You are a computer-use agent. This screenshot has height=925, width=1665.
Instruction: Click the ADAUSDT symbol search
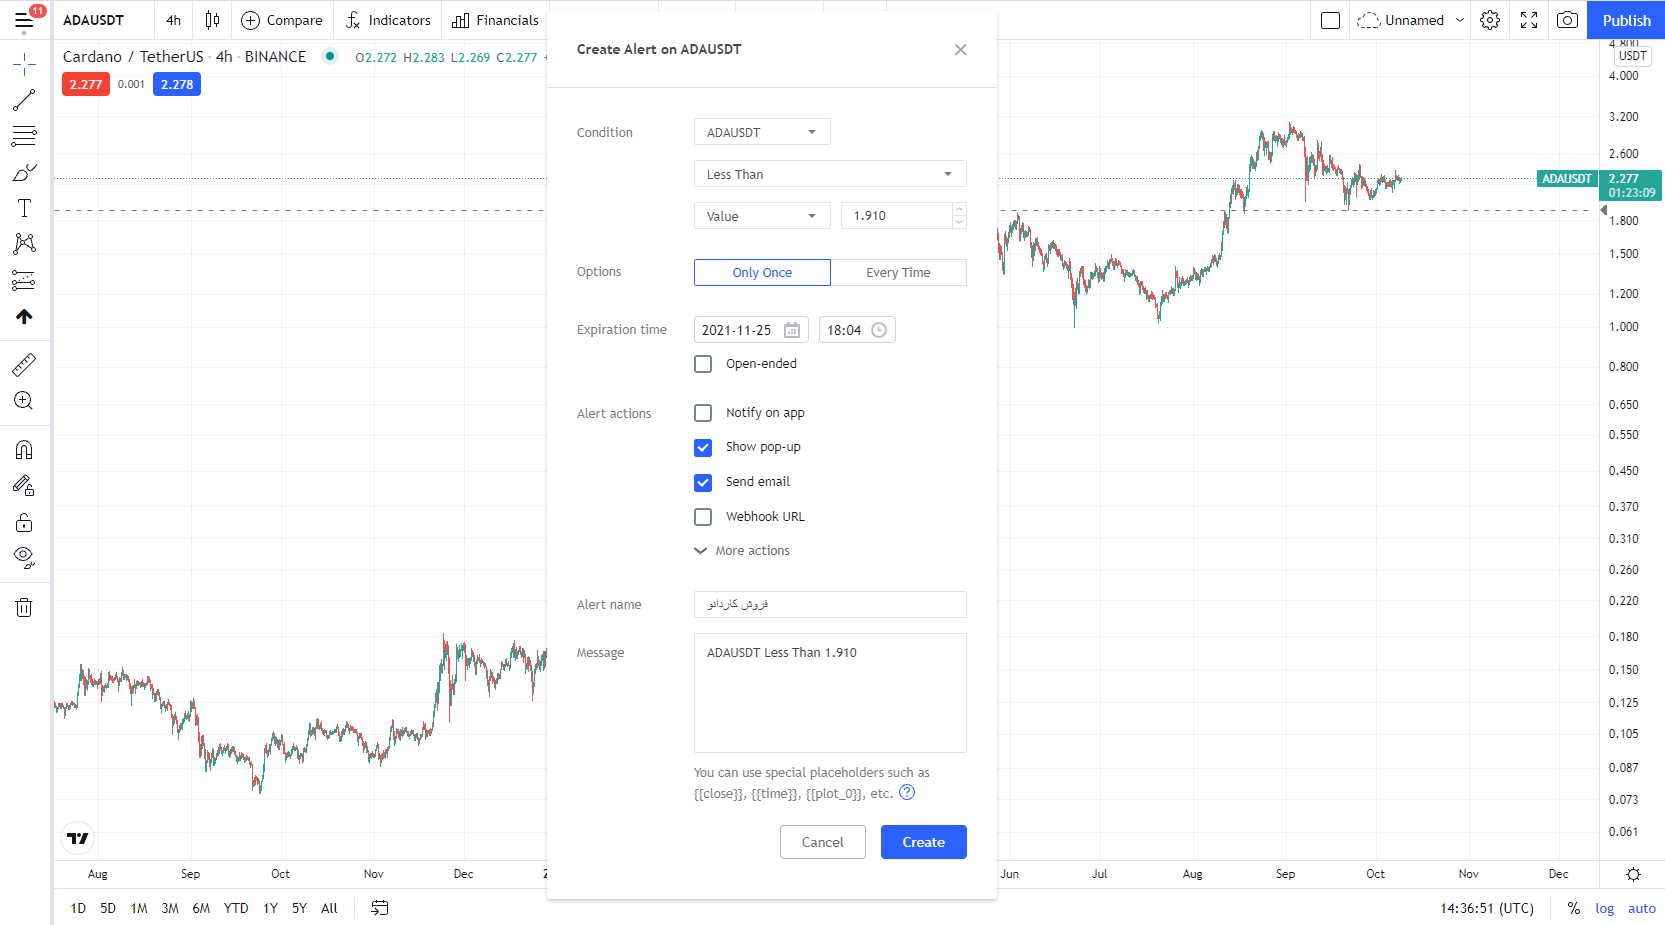click(x=93, y=20)
